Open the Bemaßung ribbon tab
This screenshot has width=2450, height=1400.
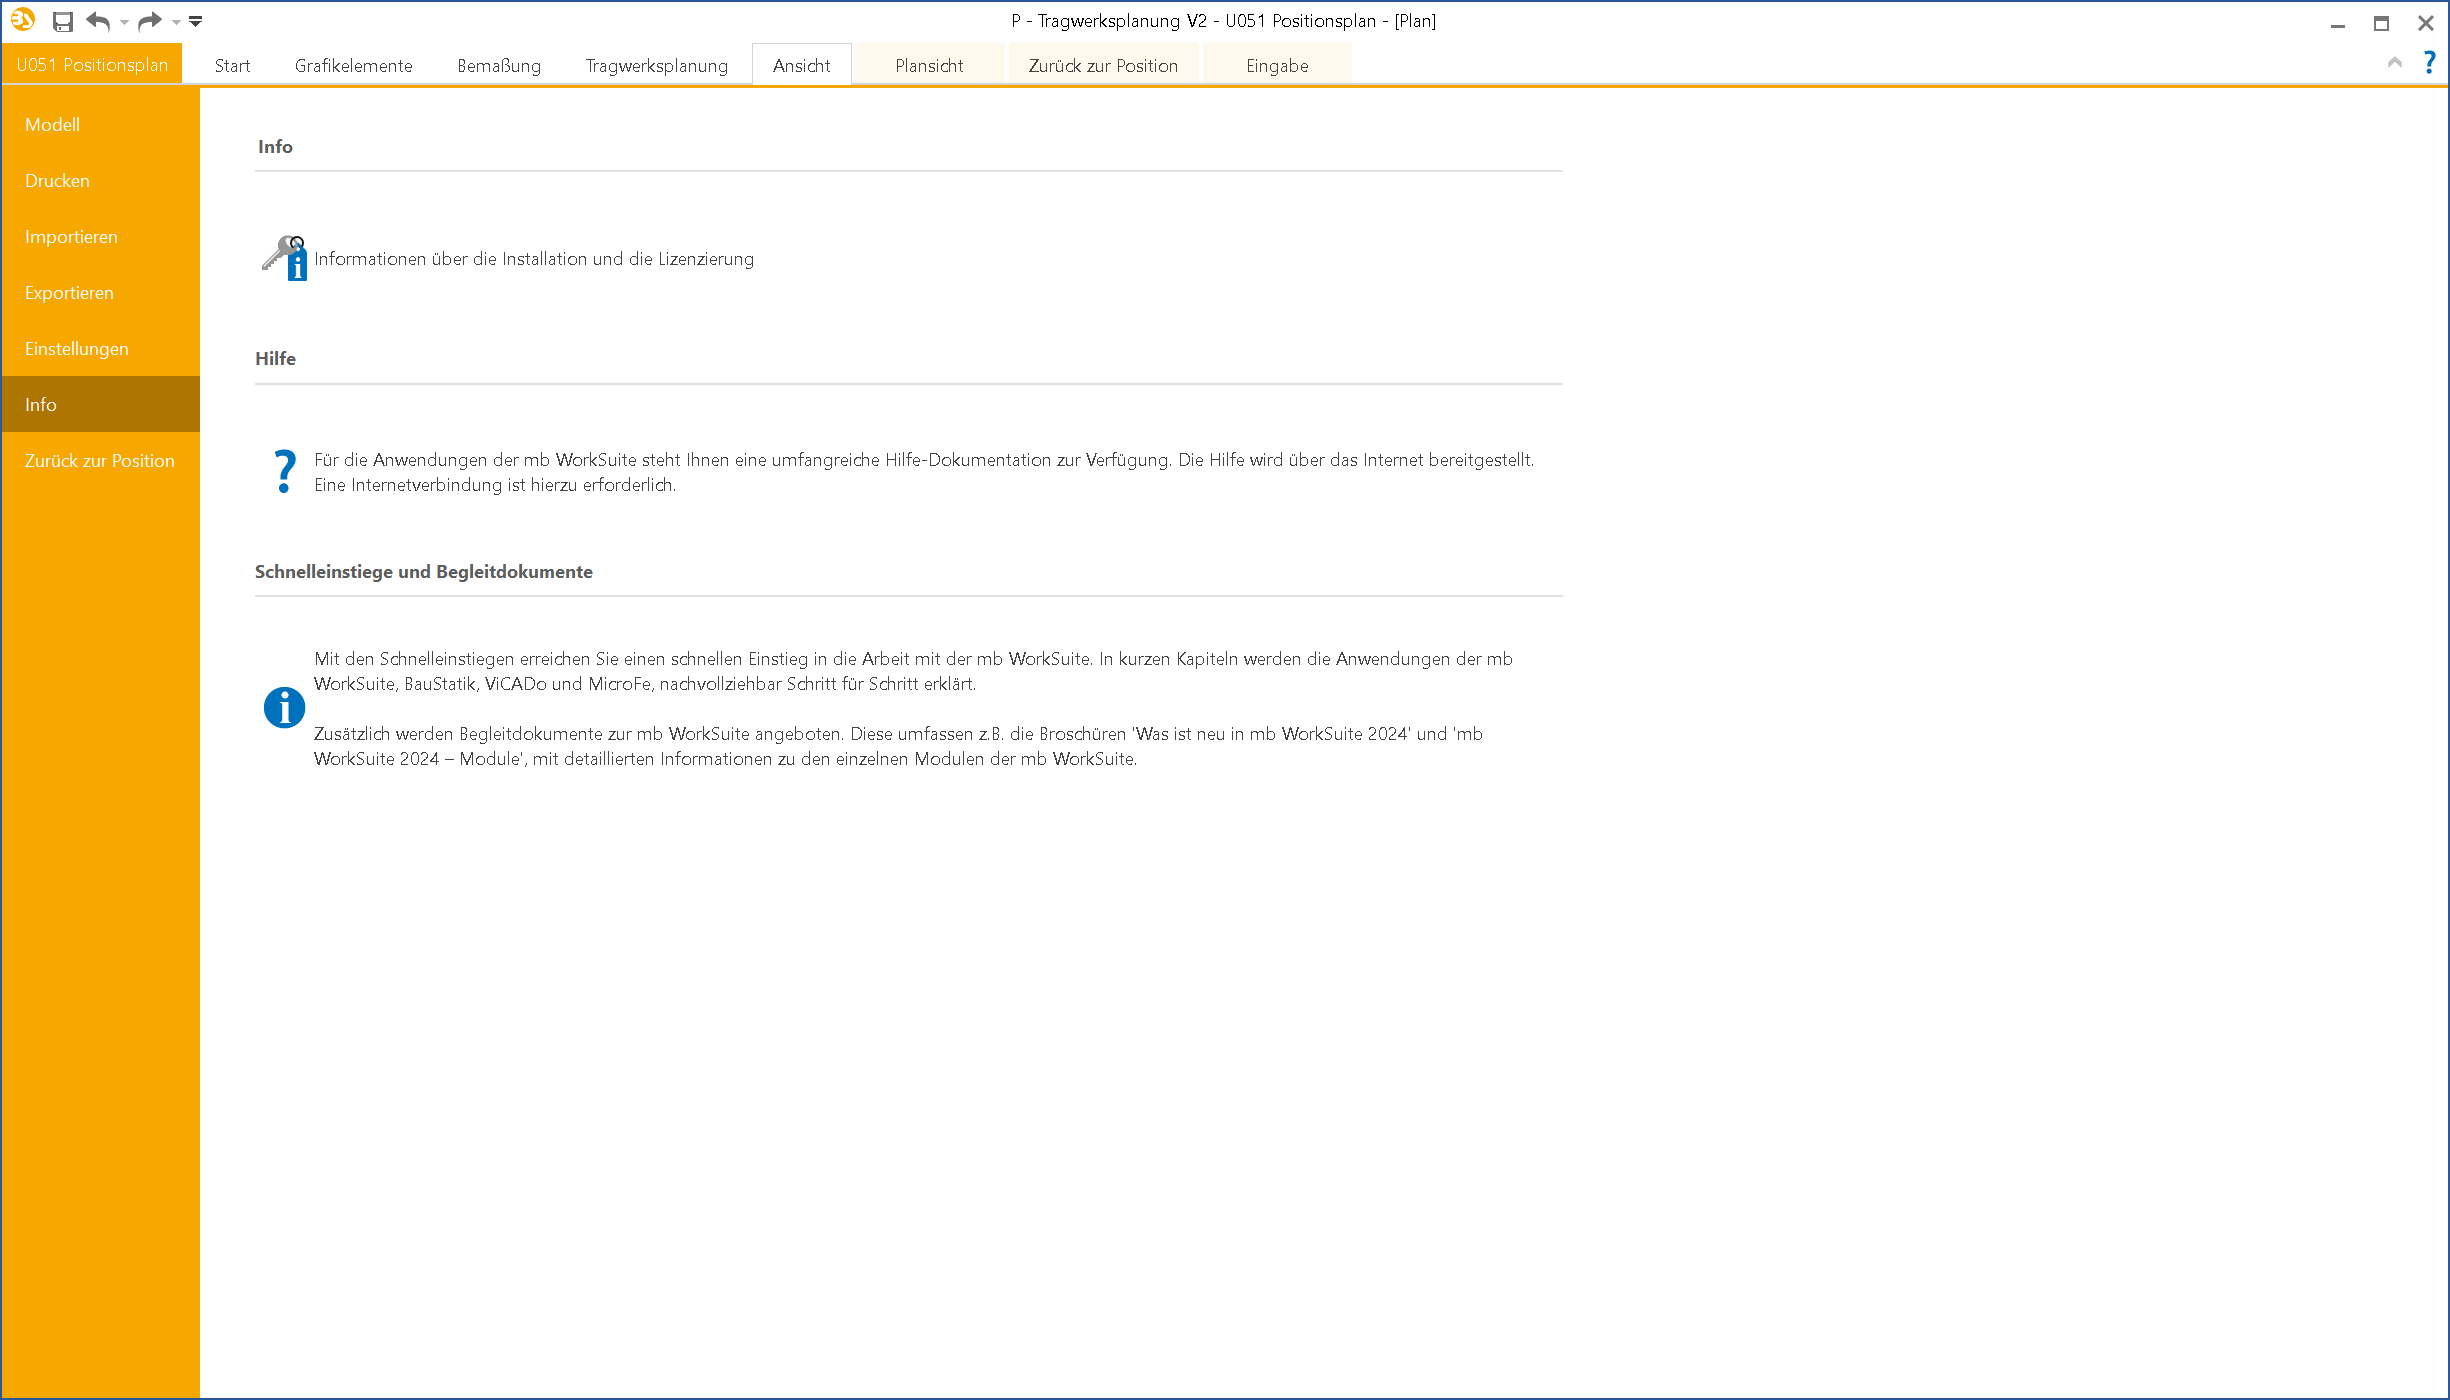point(499,66)
